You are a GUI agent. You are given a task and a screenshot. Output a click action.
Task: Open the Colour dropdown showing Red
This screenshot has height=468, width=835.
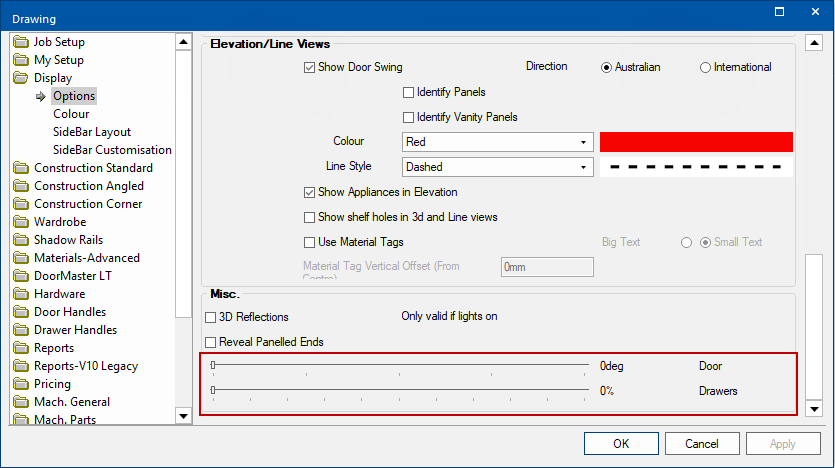(x=497, y=142)
